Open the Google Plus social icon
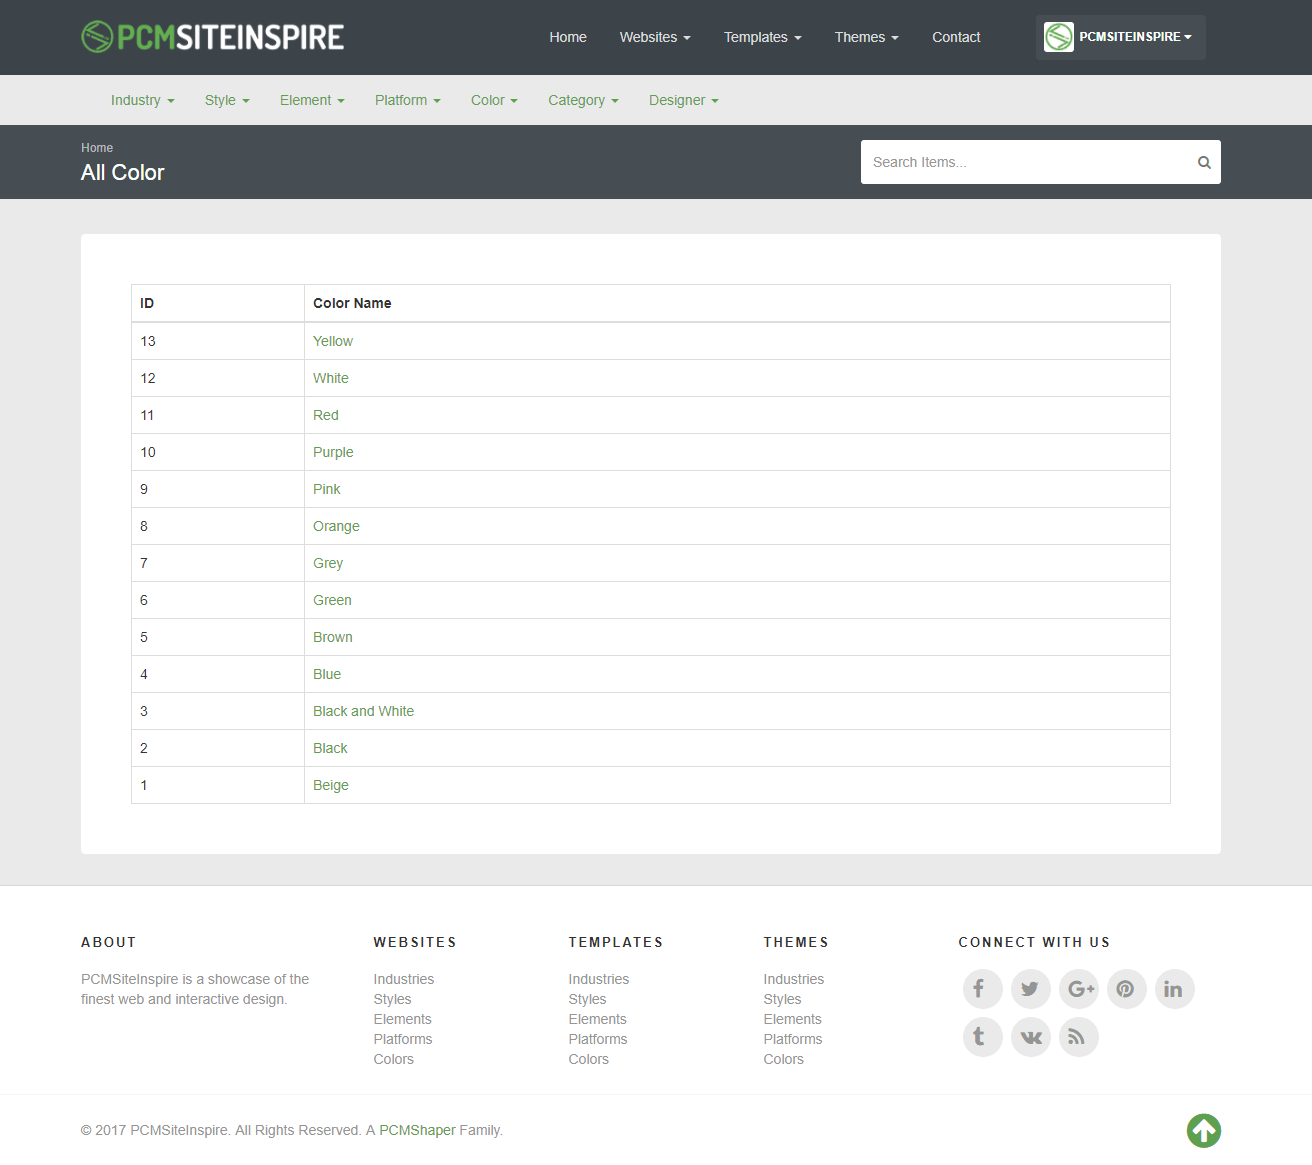The width and height of the screenshot is (1312, 1165). click(x=1078, y=989)
